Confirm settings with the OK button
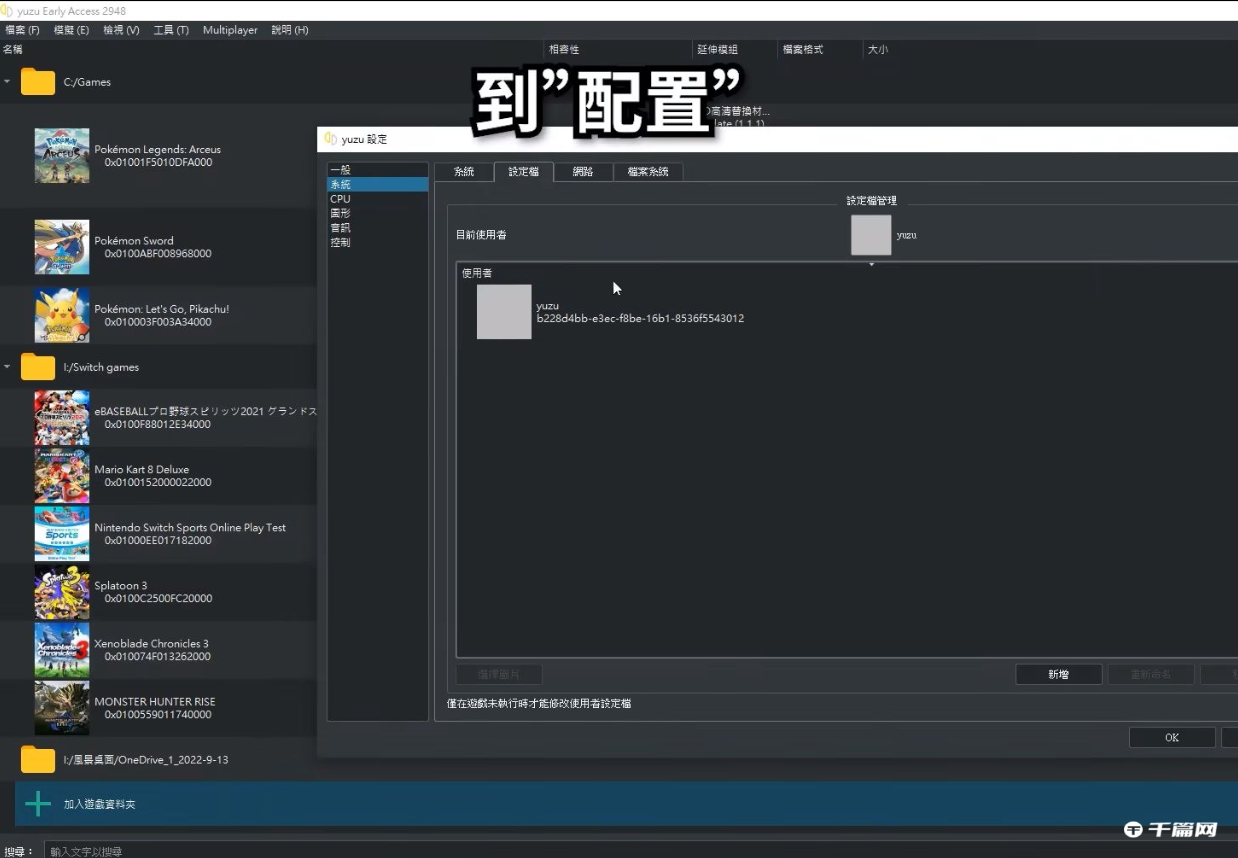Image resolution: width=1238 pixels, height=858 pixels. 1170,737
